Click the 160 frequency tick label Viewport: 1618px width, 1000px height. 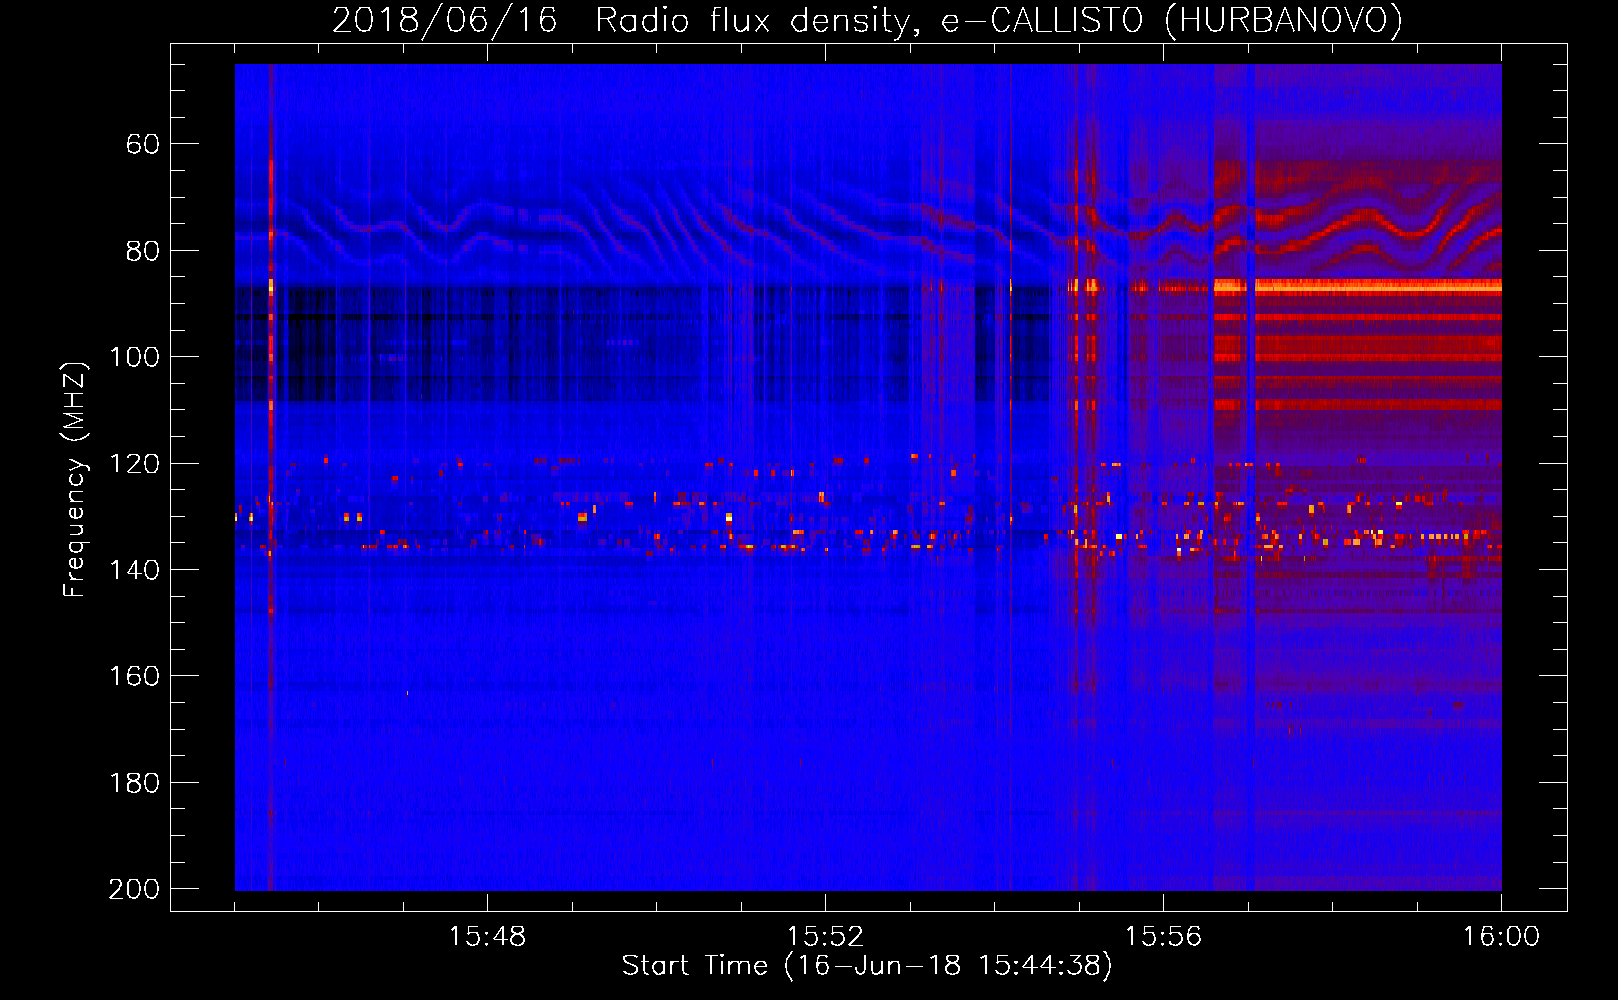click(x=134, y=676)
